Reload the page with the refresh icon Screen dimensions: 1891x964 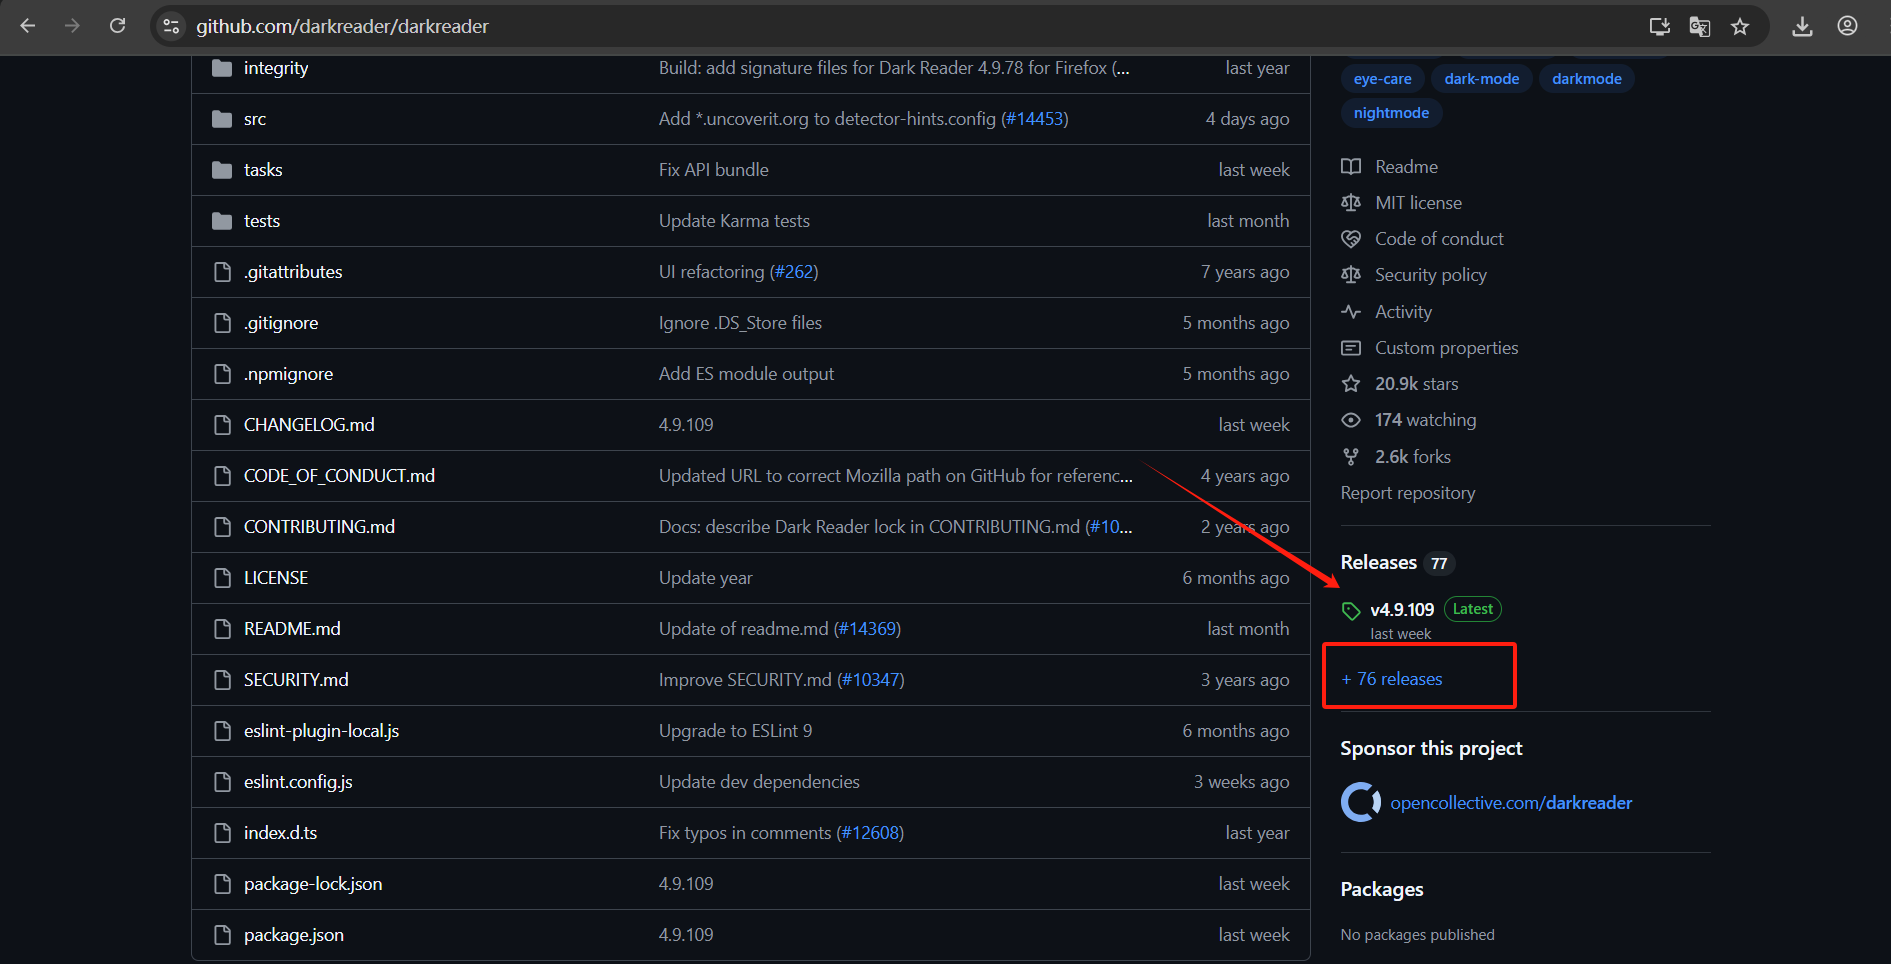click(117, 26)
